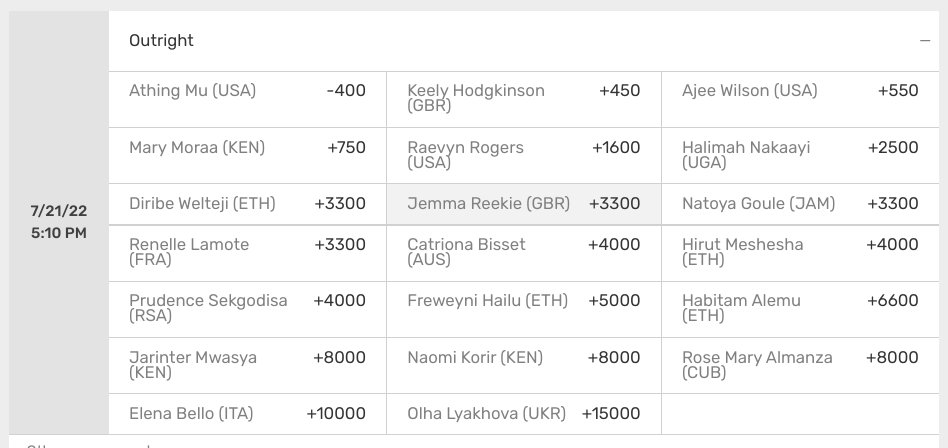Choose Catriona Bisset (AUS) +4000
Viewport: 948px width, 448px height.
(524, 253)
